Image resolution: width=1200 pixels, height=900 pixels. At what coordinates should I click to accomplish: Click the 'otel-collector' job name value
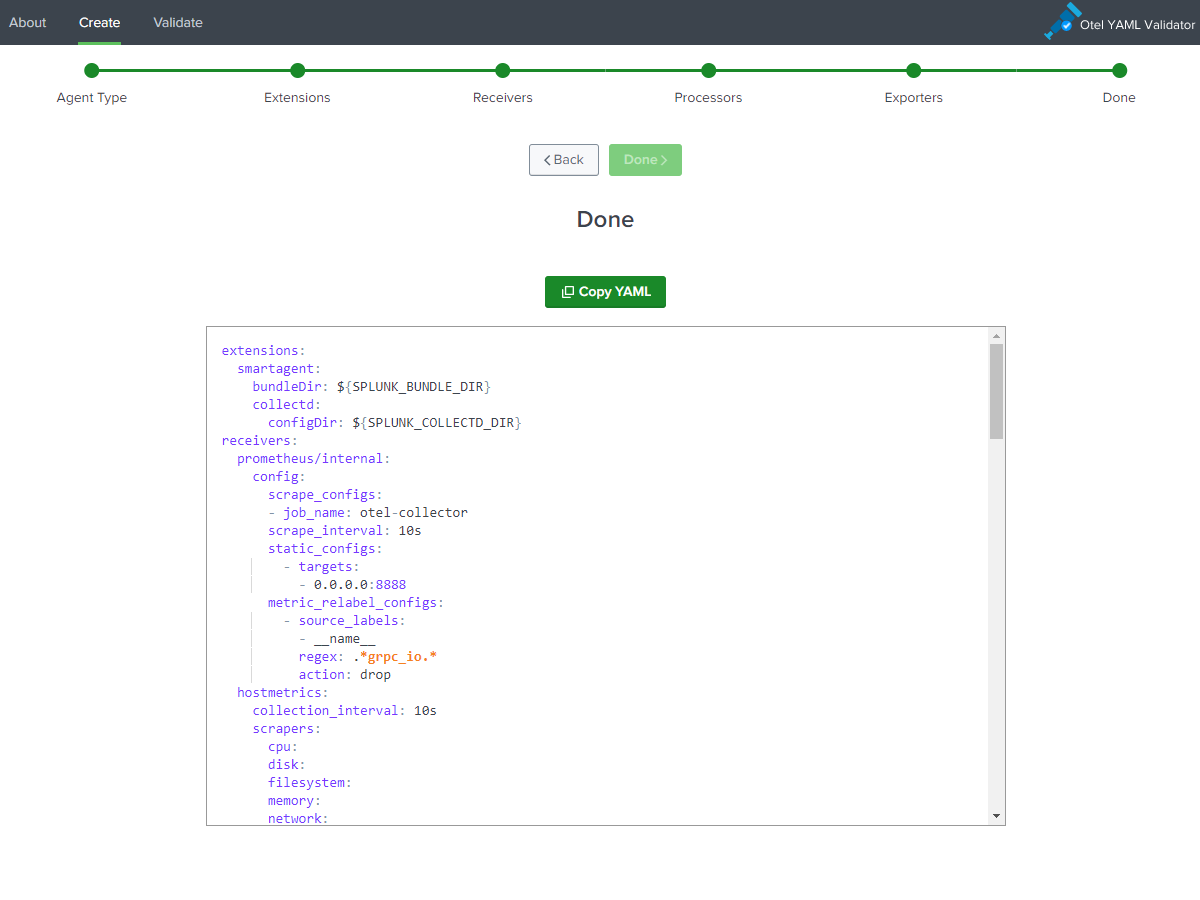click(x=414, y=513)
